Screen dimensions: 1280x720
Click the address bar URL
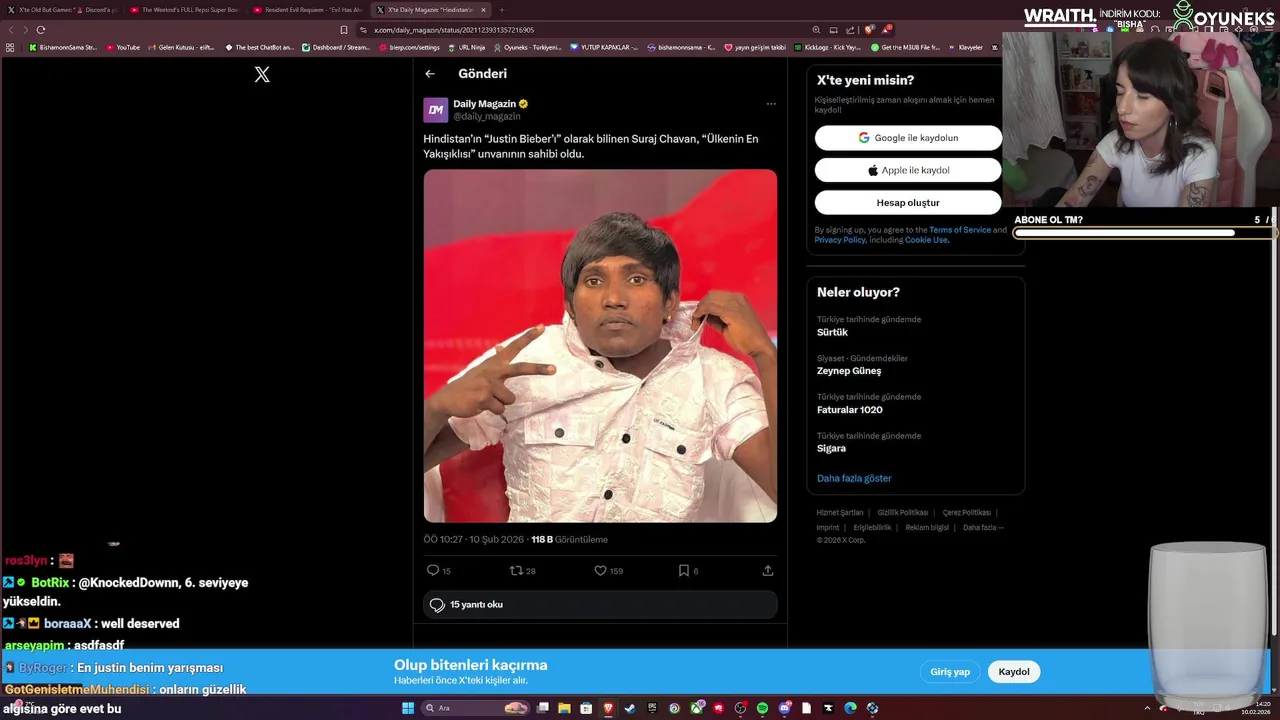[454, 30]
